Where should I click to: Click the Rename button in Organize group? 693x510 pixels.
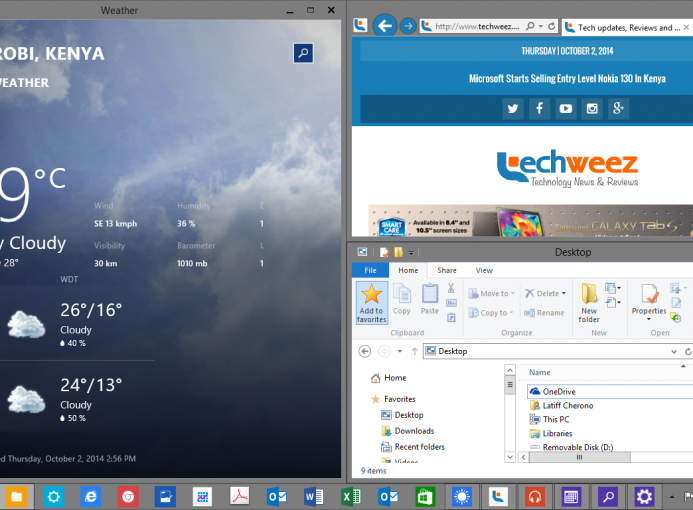tap(544, 313)
